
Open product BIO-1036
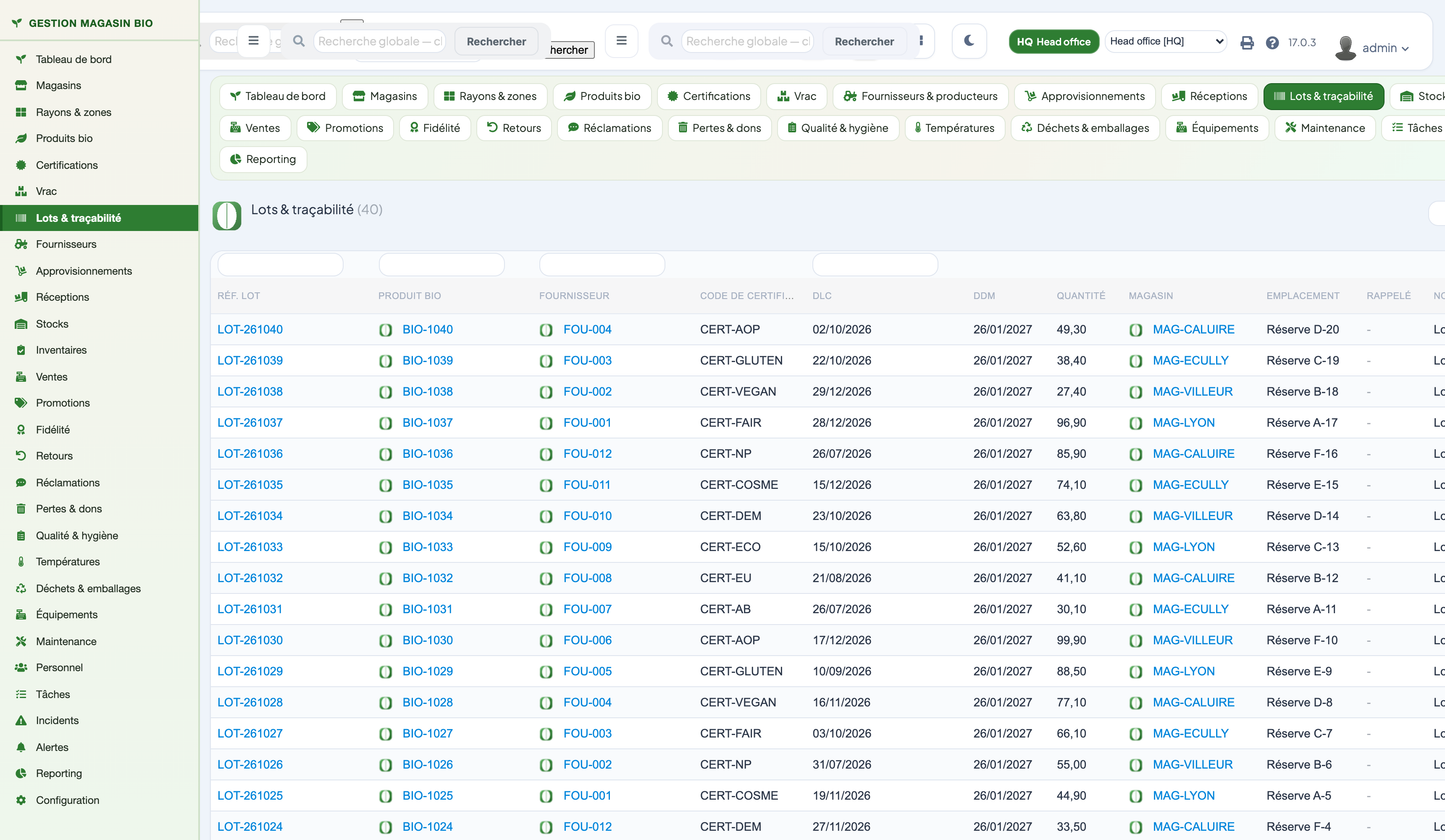point(428,454)
